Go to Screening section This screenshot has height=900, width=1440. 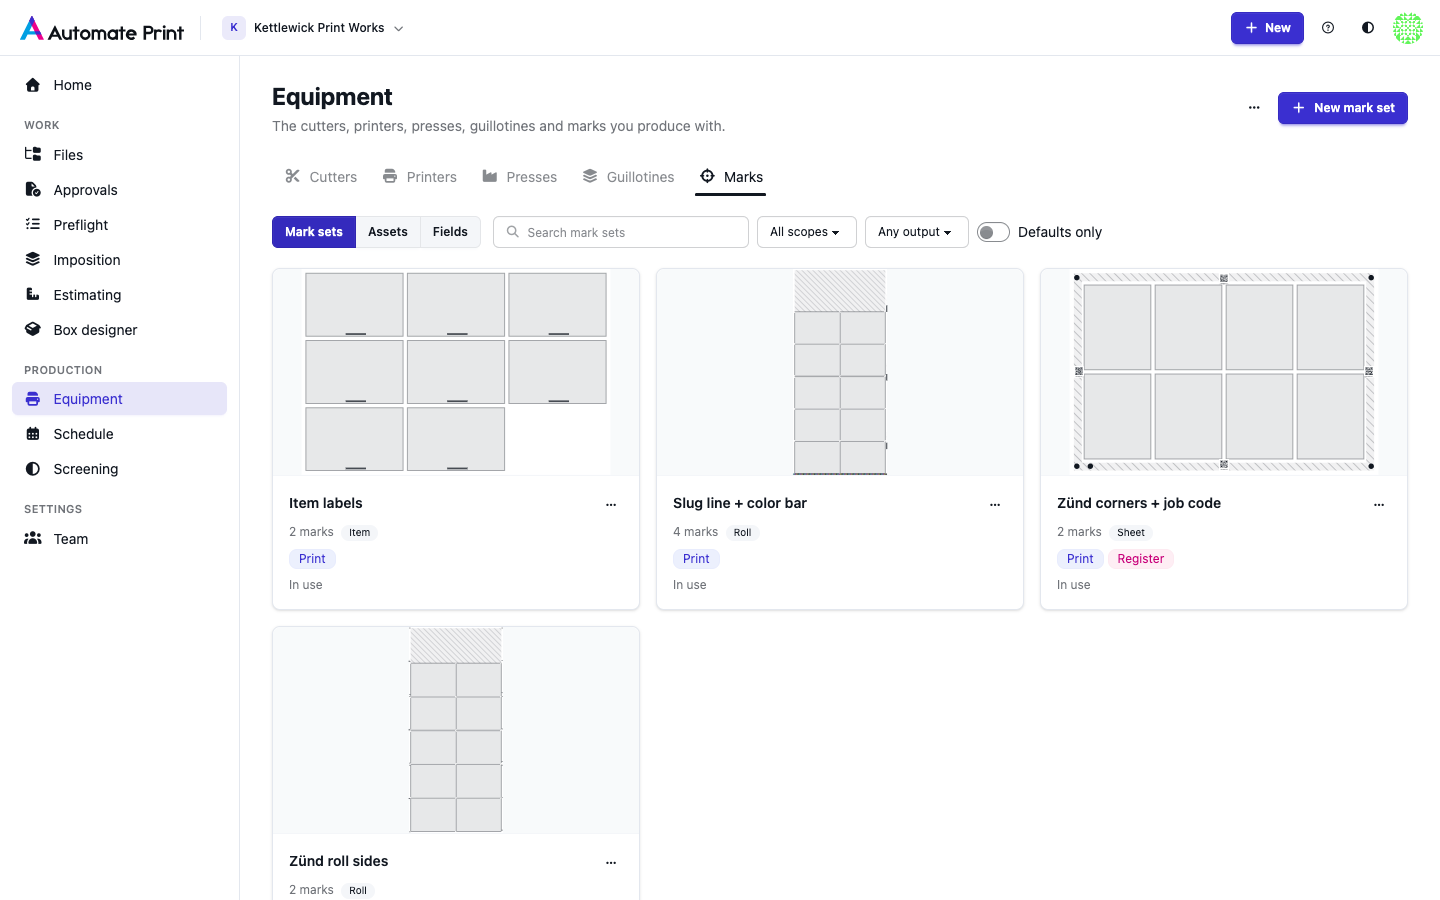pos(119,469)
